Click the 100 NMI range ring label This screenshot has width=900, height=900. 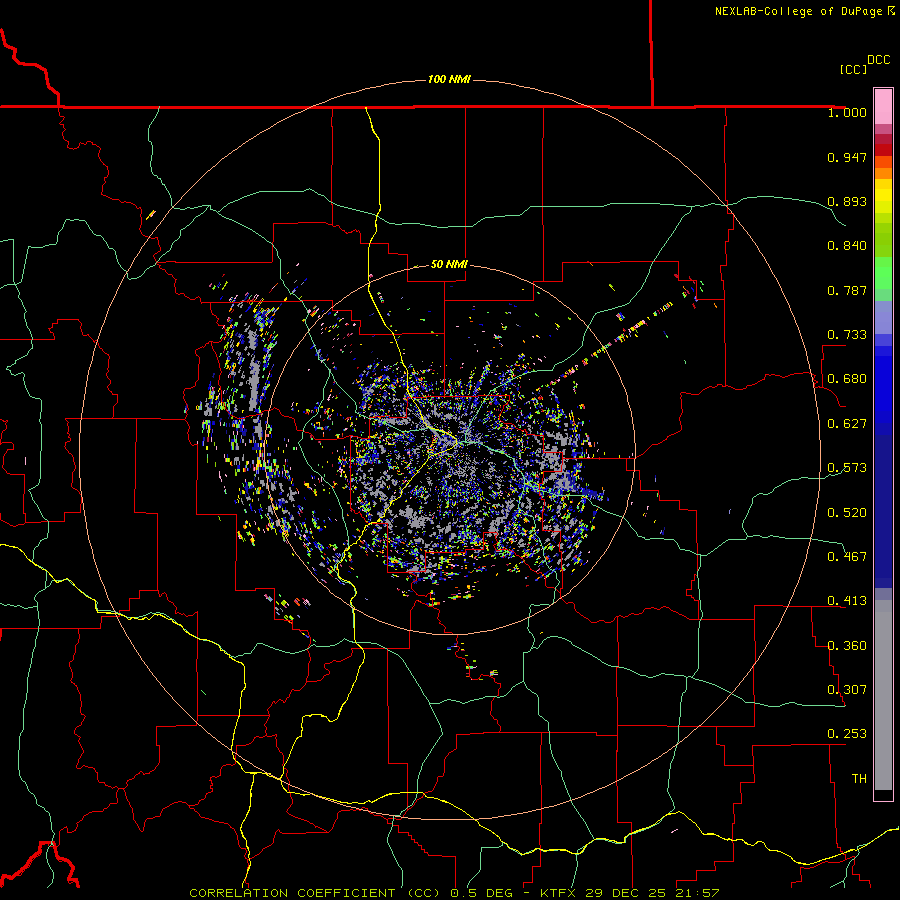point(449,79)
